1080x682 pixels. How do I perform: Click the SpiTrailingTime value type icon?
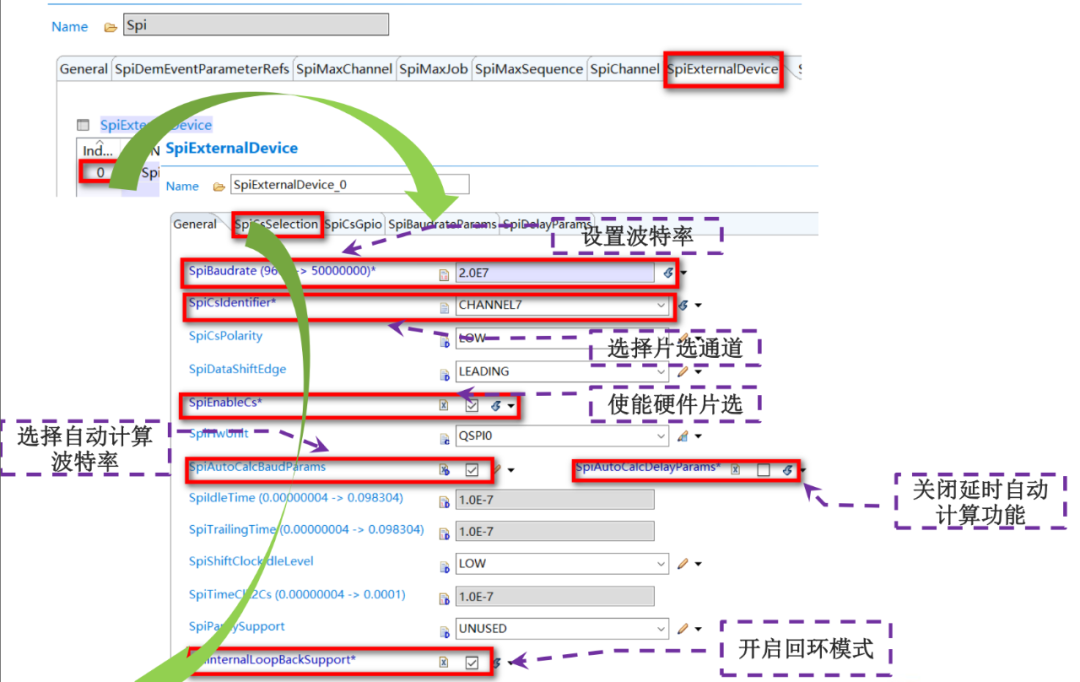(444, 534)
